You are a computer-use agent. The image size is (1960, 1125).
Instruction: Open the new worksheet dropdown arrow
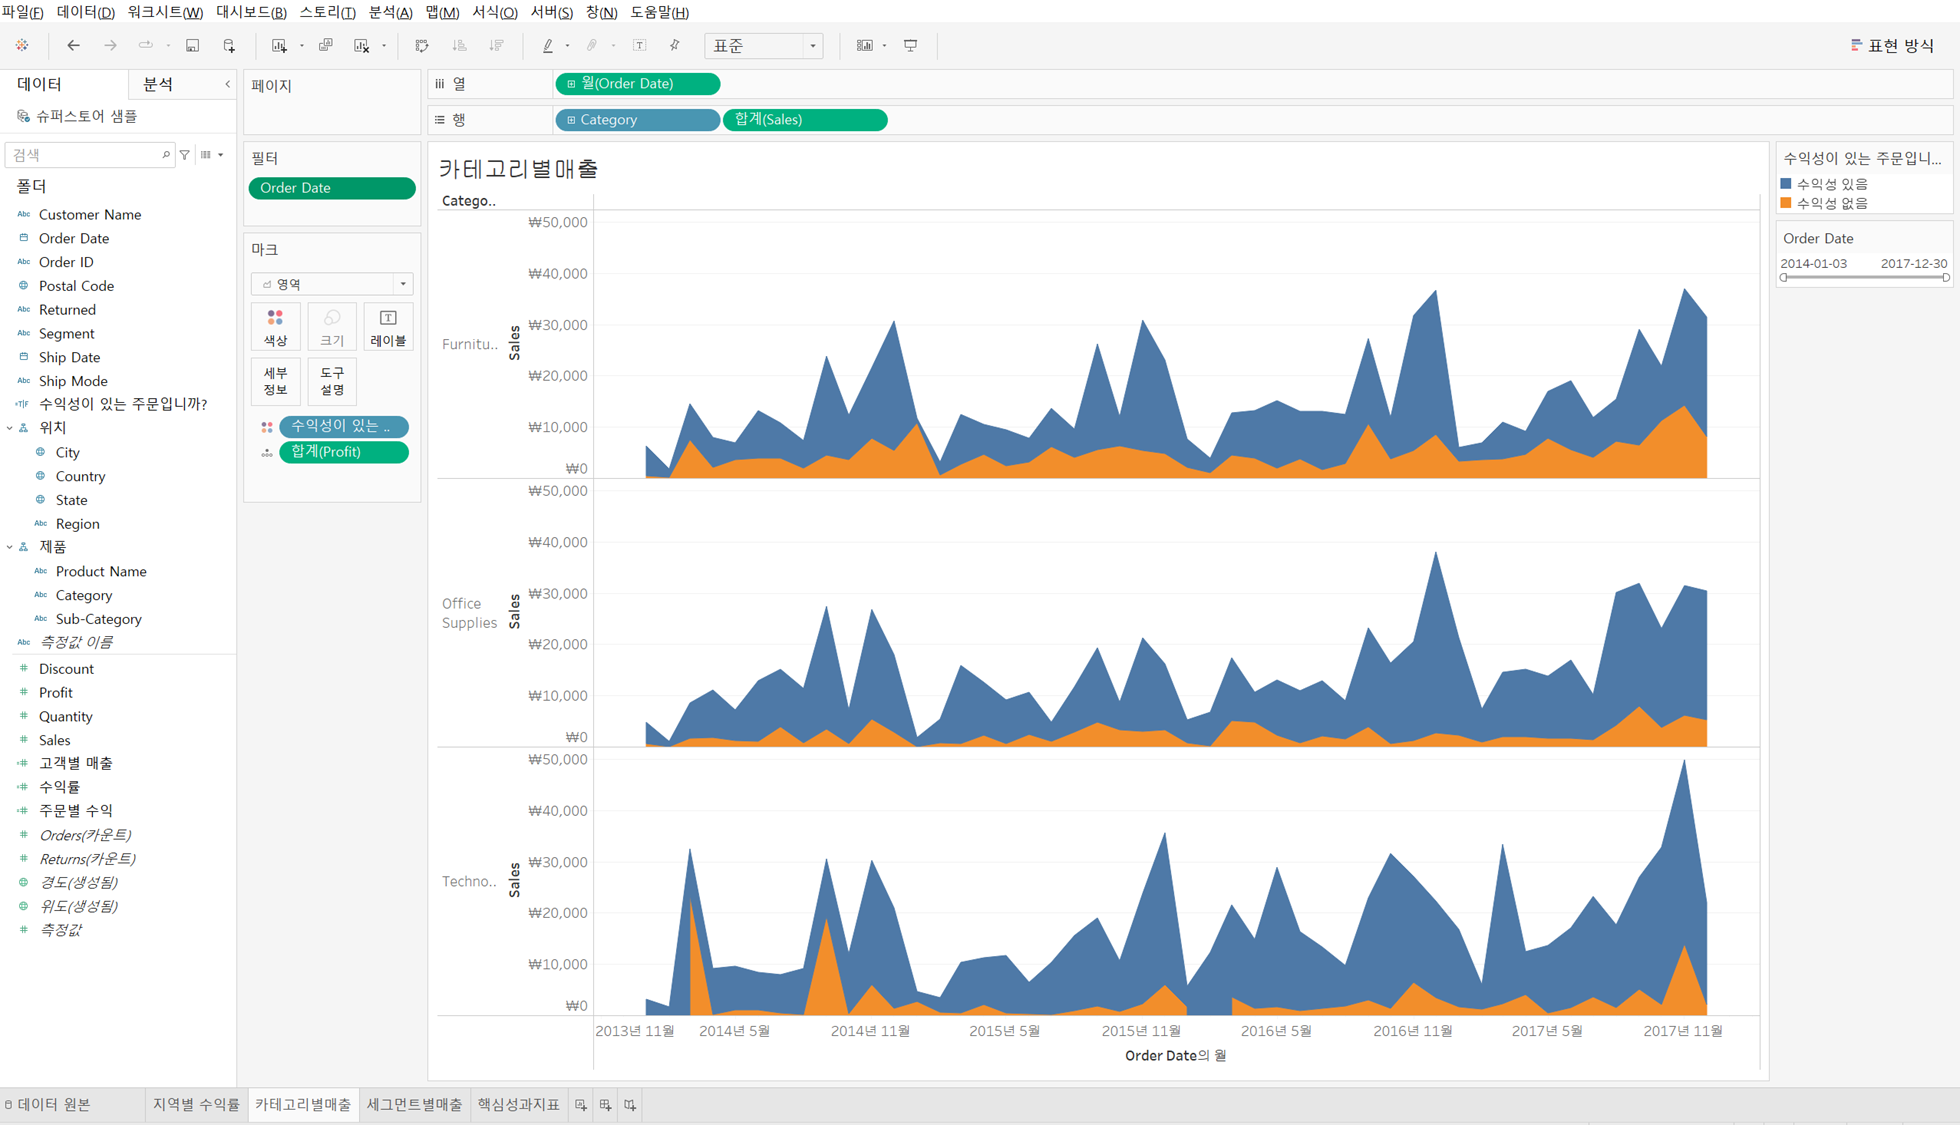click(301, 46)
